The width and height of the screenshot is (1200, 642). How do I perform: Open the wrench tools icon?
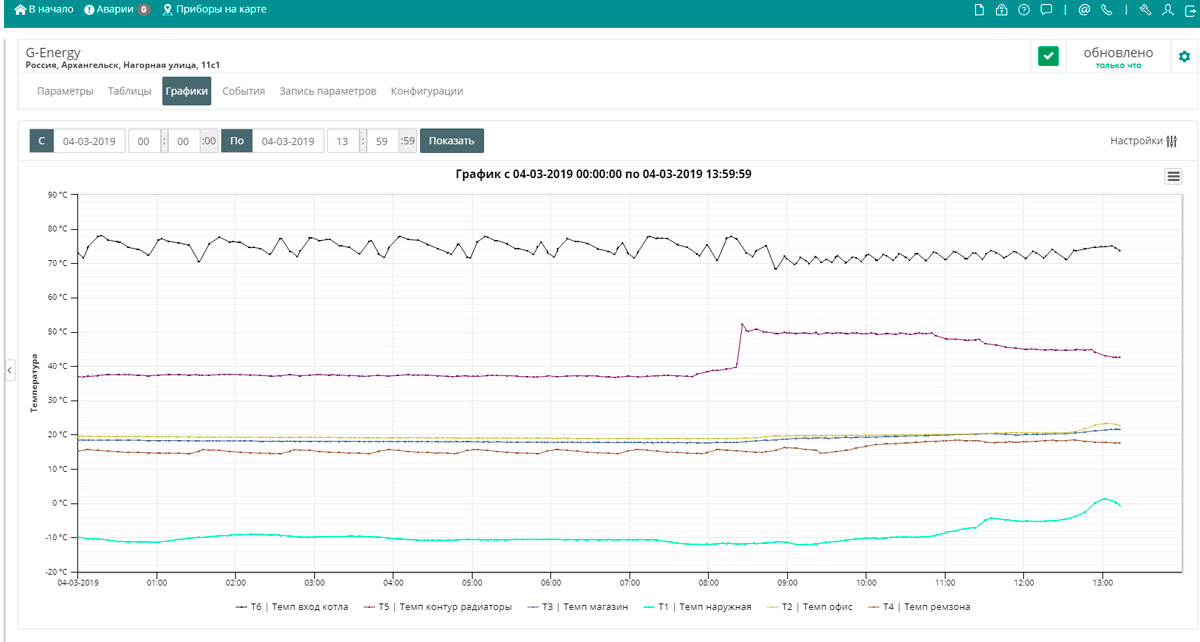coord(1145,10)
